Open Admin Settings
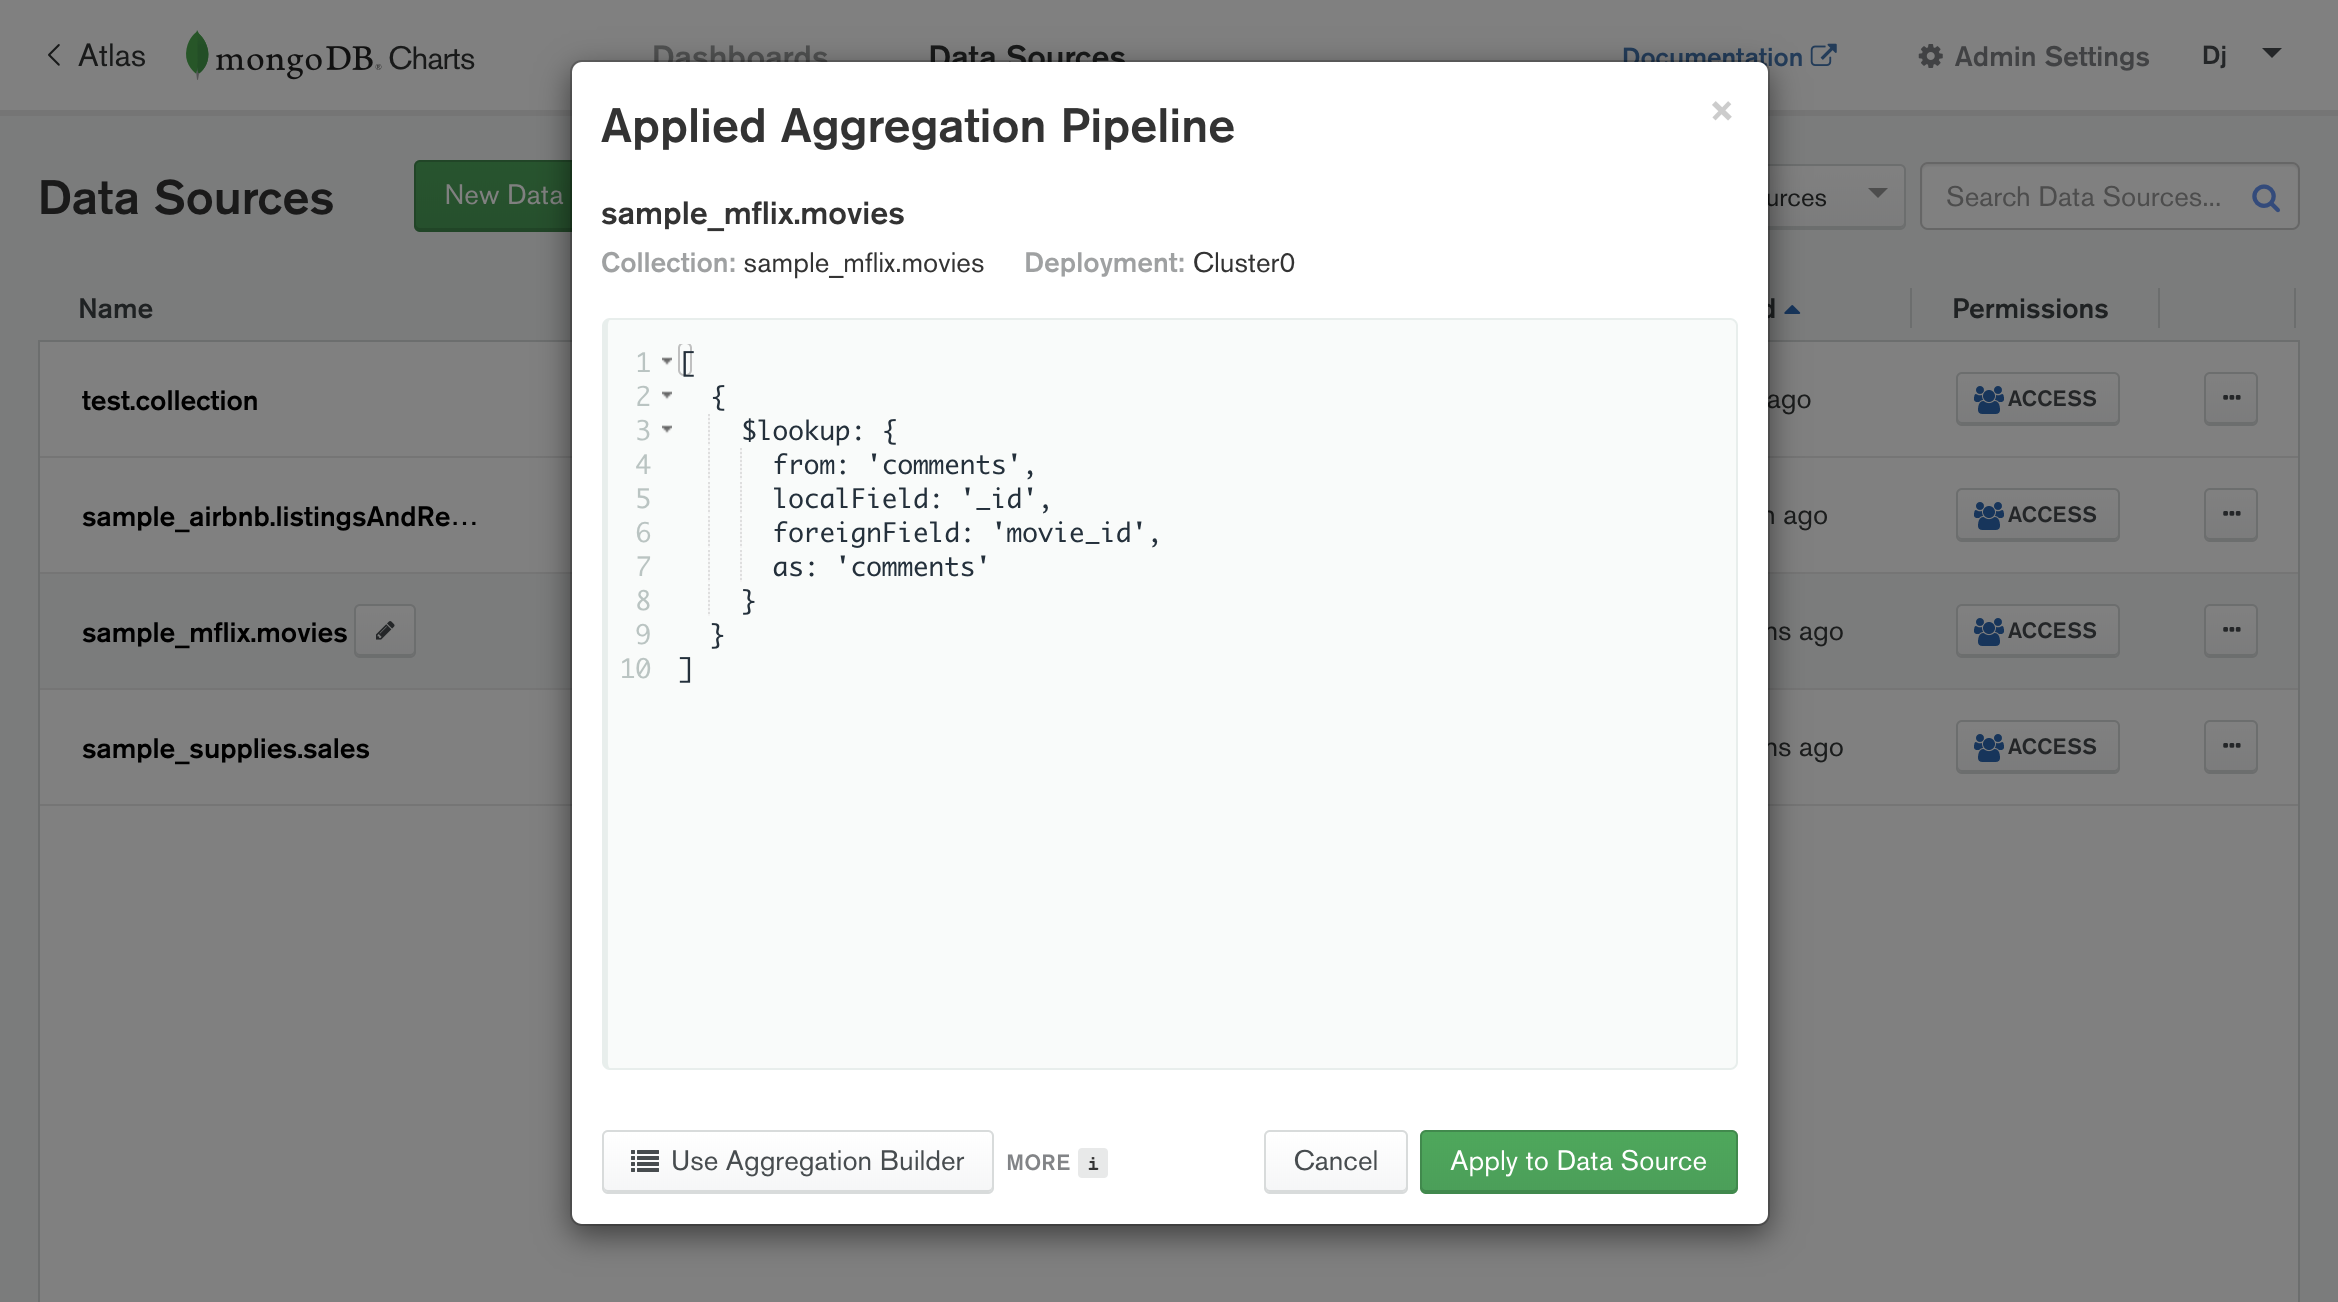This screenshot has width=2338, height=1302. click(2034, 57)
